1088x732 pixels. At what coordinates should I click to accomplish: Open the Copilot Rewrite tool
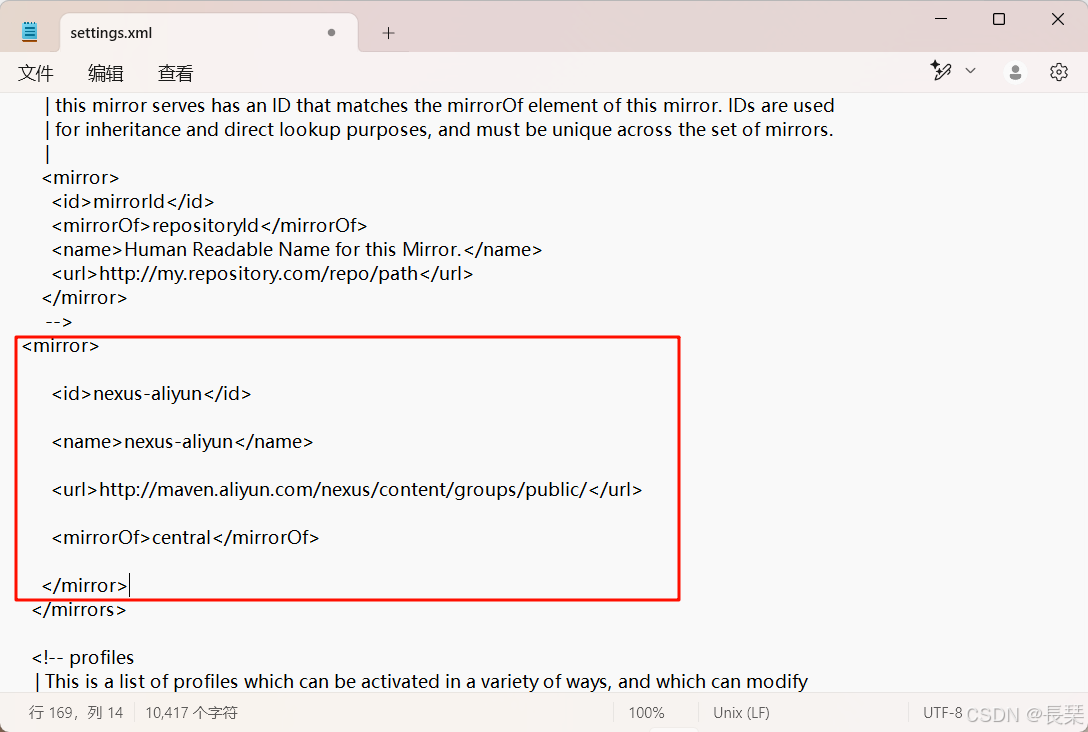coord(941,71)
